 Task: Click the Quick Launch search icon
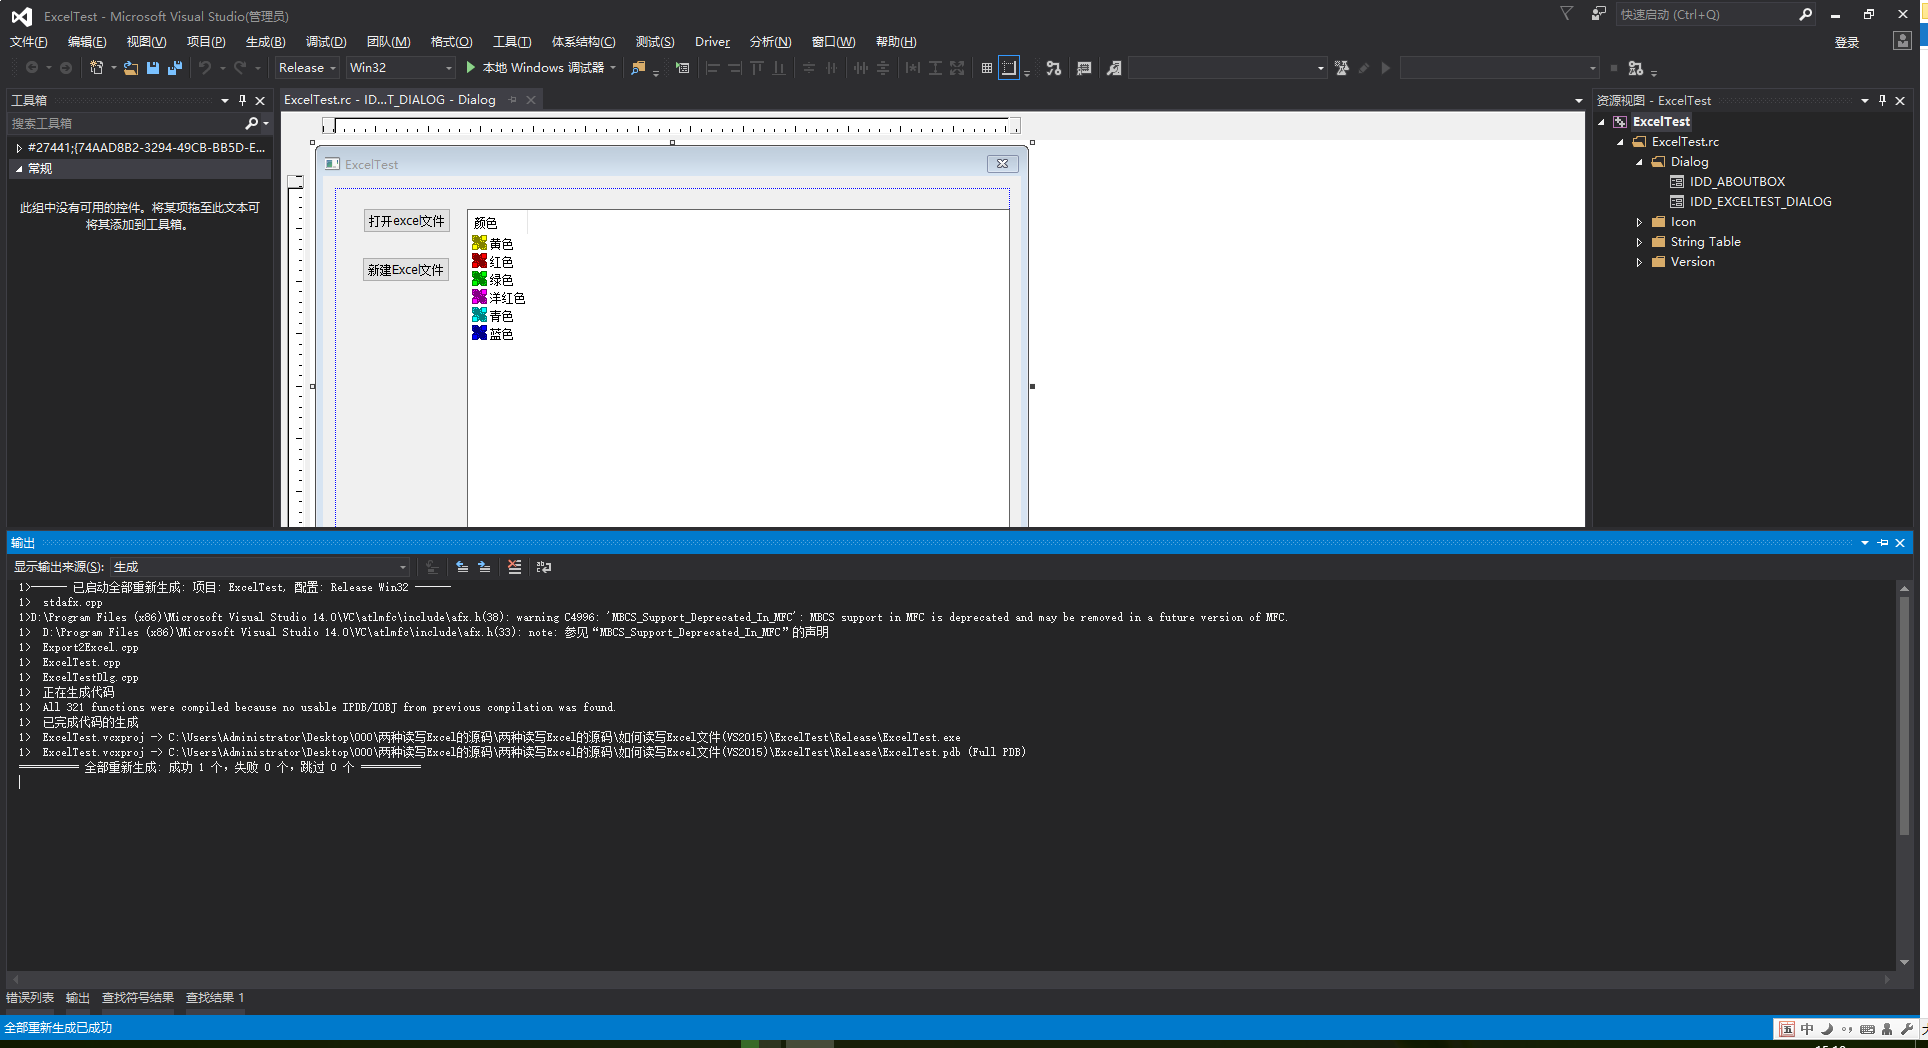coord(1805,14)
